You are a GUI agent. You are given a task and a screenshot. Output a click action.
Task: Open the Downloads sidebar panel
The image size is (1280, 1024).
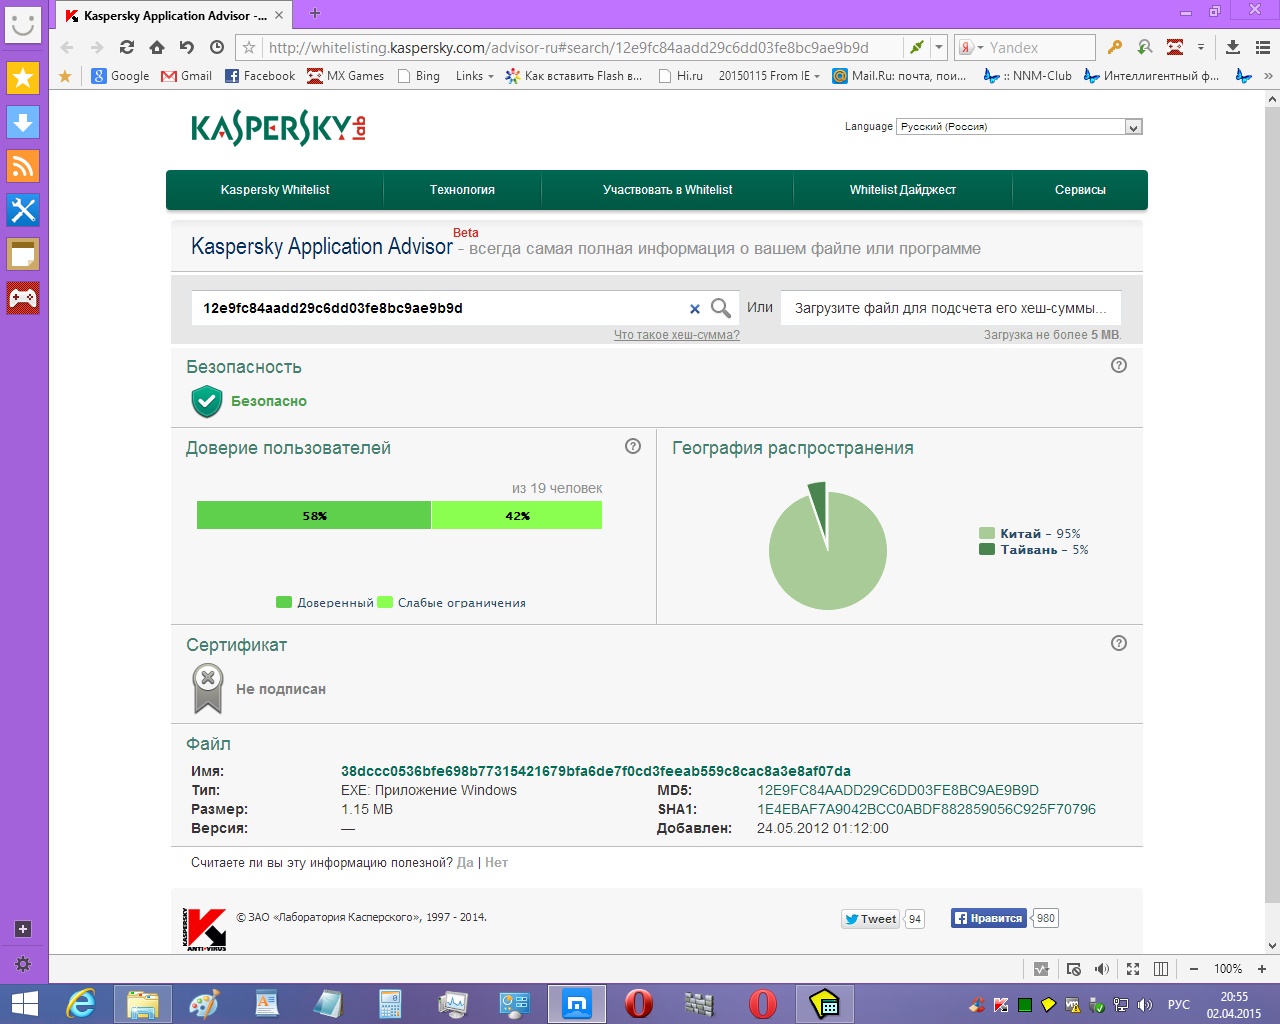pos(23,122)
